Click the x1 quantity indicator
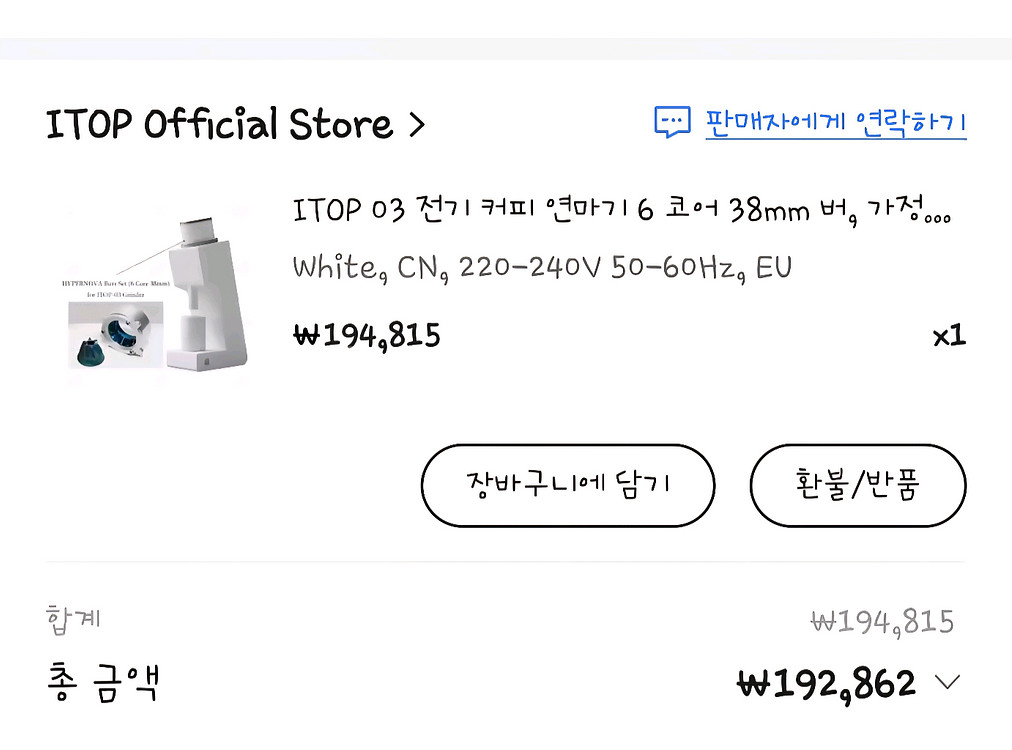 coord(948,335)
